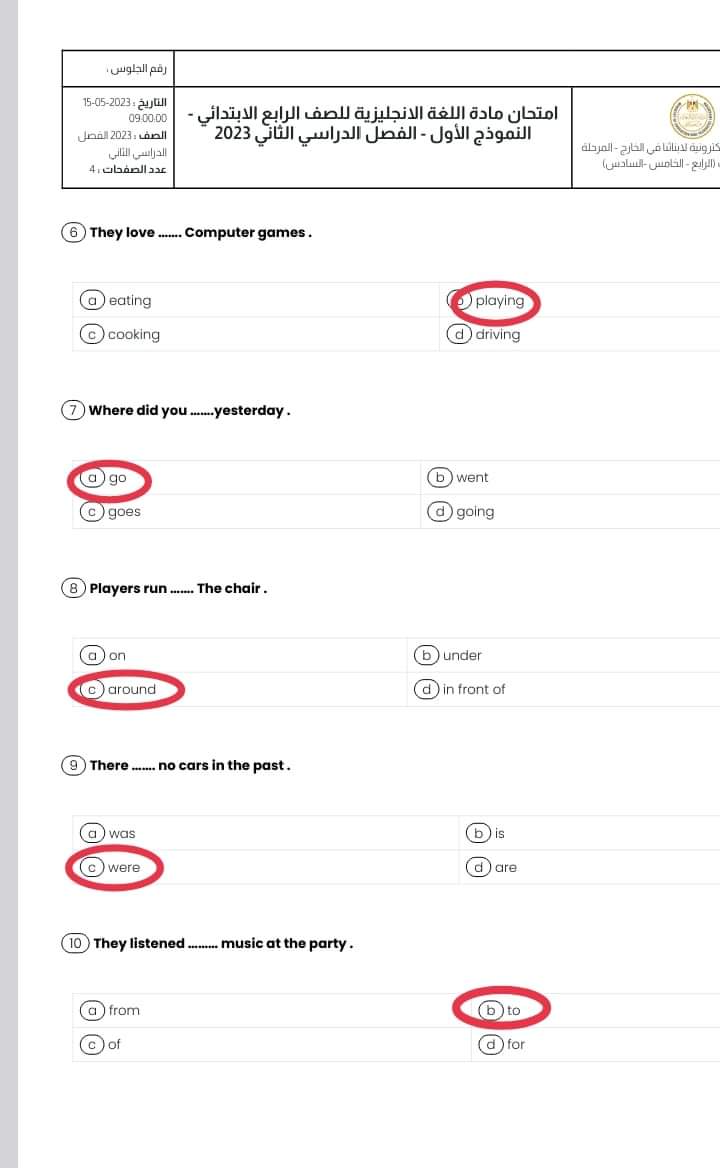Choose the 'goes' option
Viewport: 720px width, 1168px height.
pos(123,511)
